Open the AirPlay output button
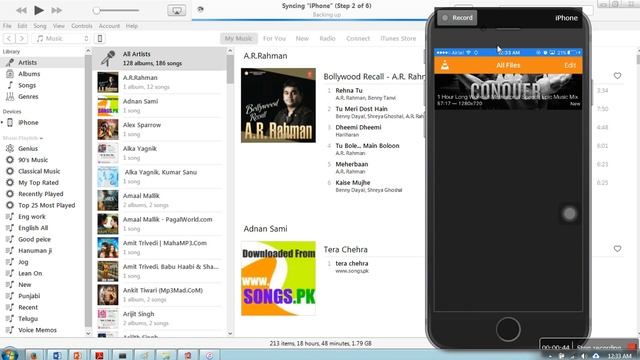The height and width of the screenshot is (360, 640). pyautogui.click(x=177, y=11)
